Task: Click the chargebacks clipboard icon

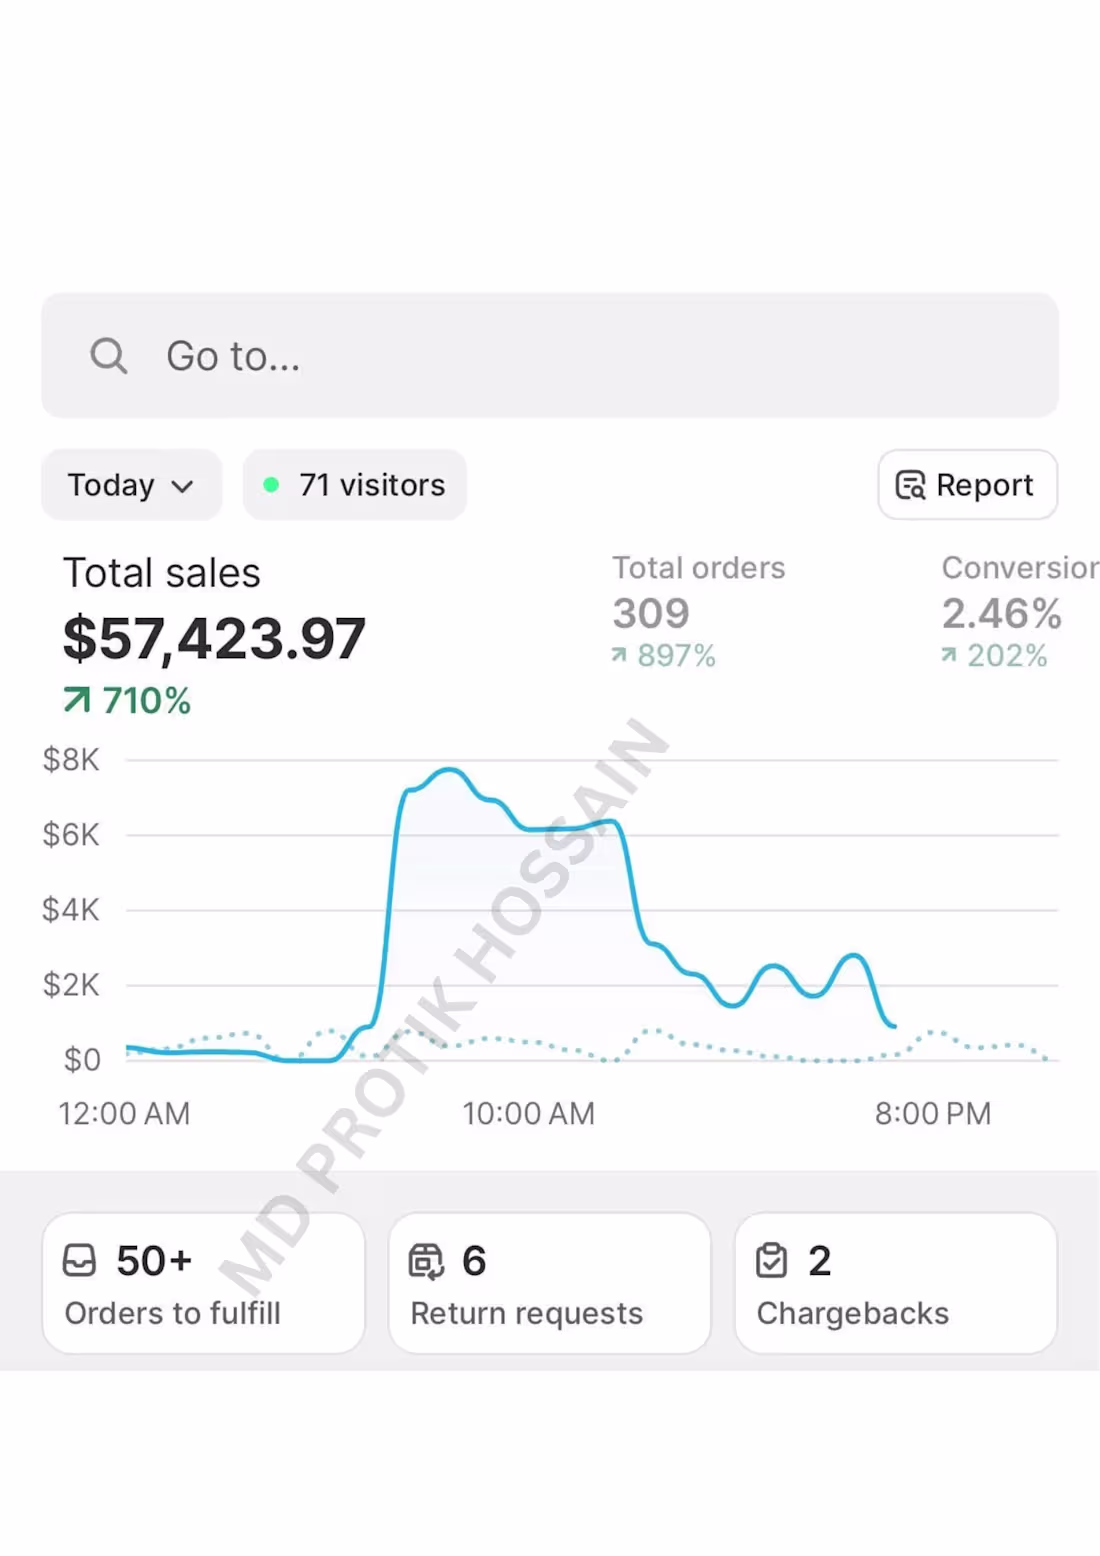Action: 772,1260
